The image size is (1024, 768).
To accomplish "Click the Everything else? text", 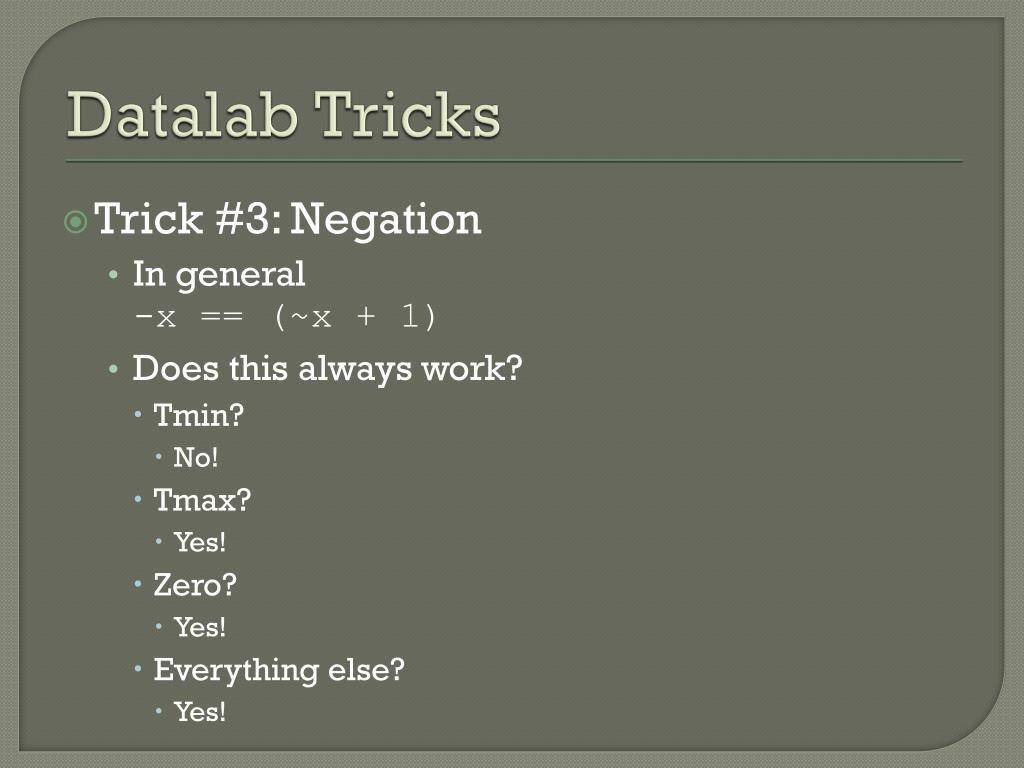I will 279,670.
